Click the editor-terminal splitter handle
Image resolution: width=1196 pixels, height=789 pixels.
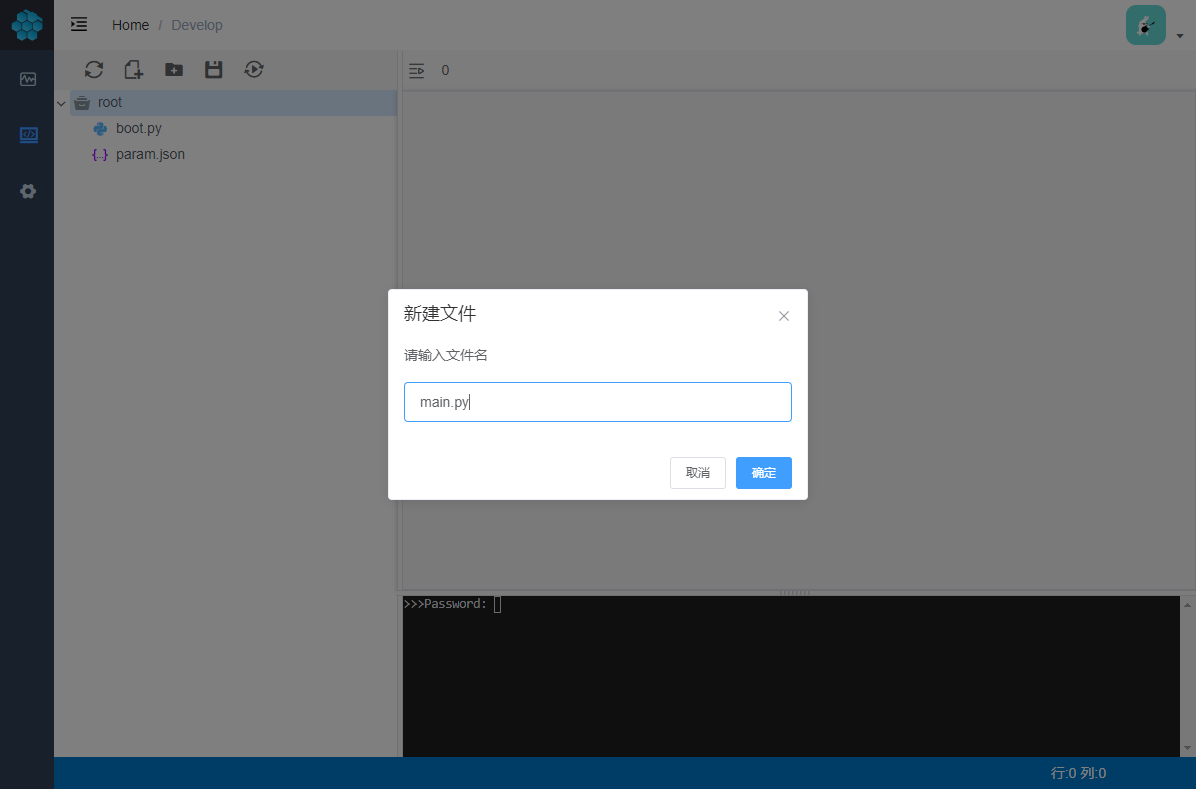coord(794,593)
